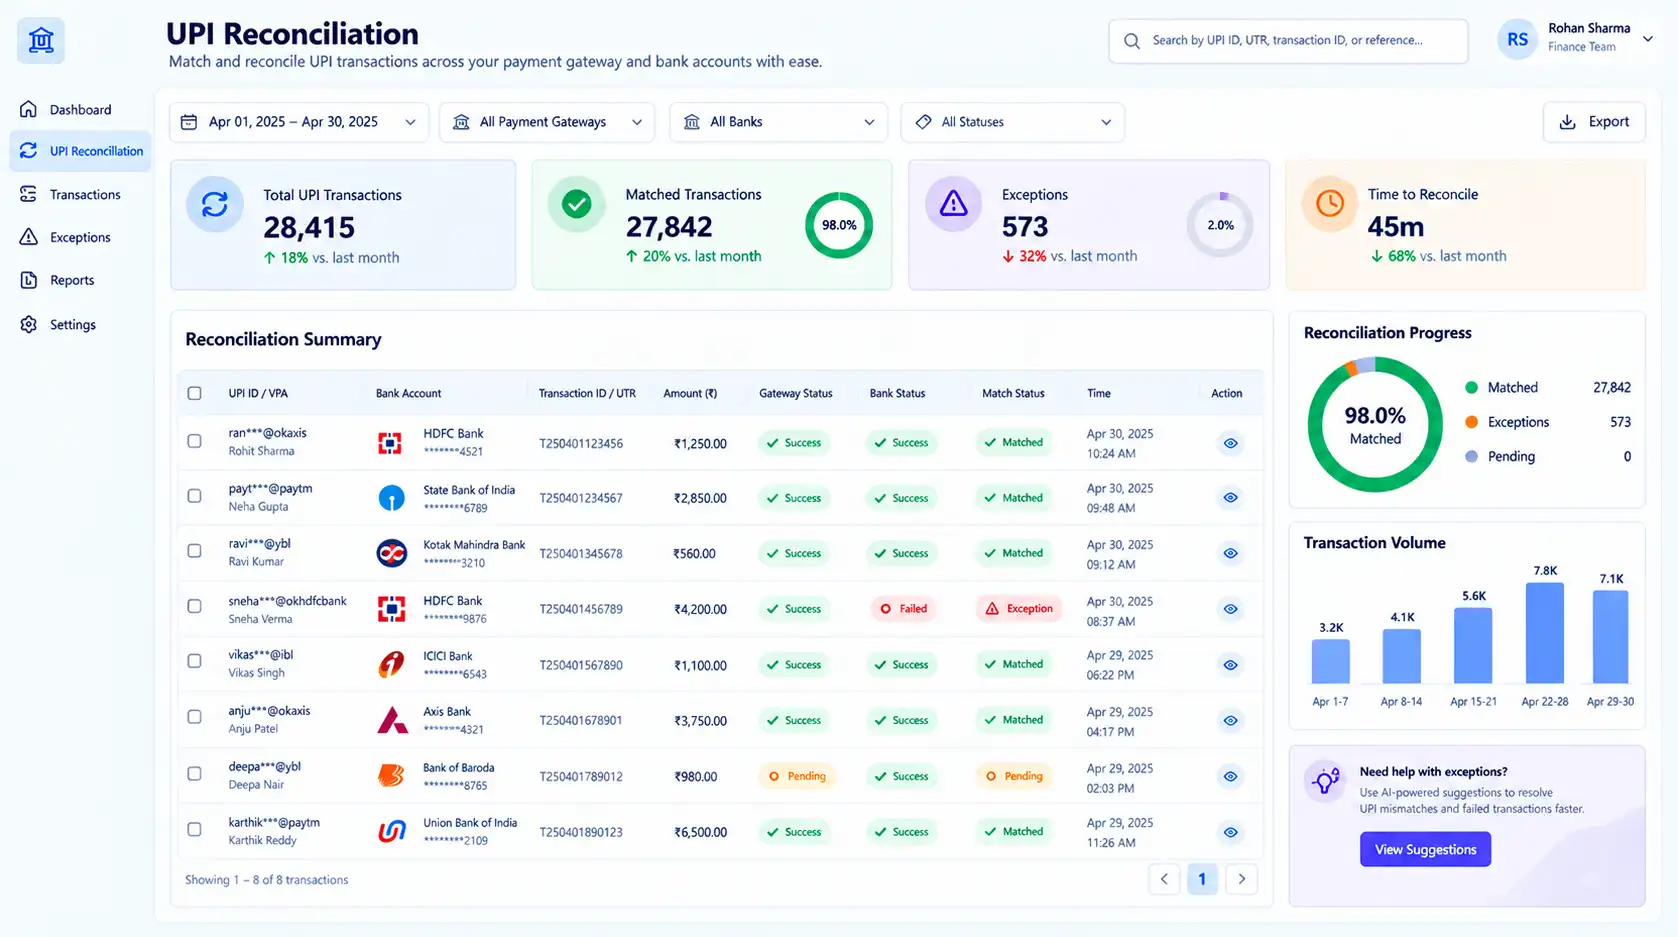Check the box for Rohit Sharma row
Image resolution: width=1678 pixels, height=937 pixels.
point(194,441)
